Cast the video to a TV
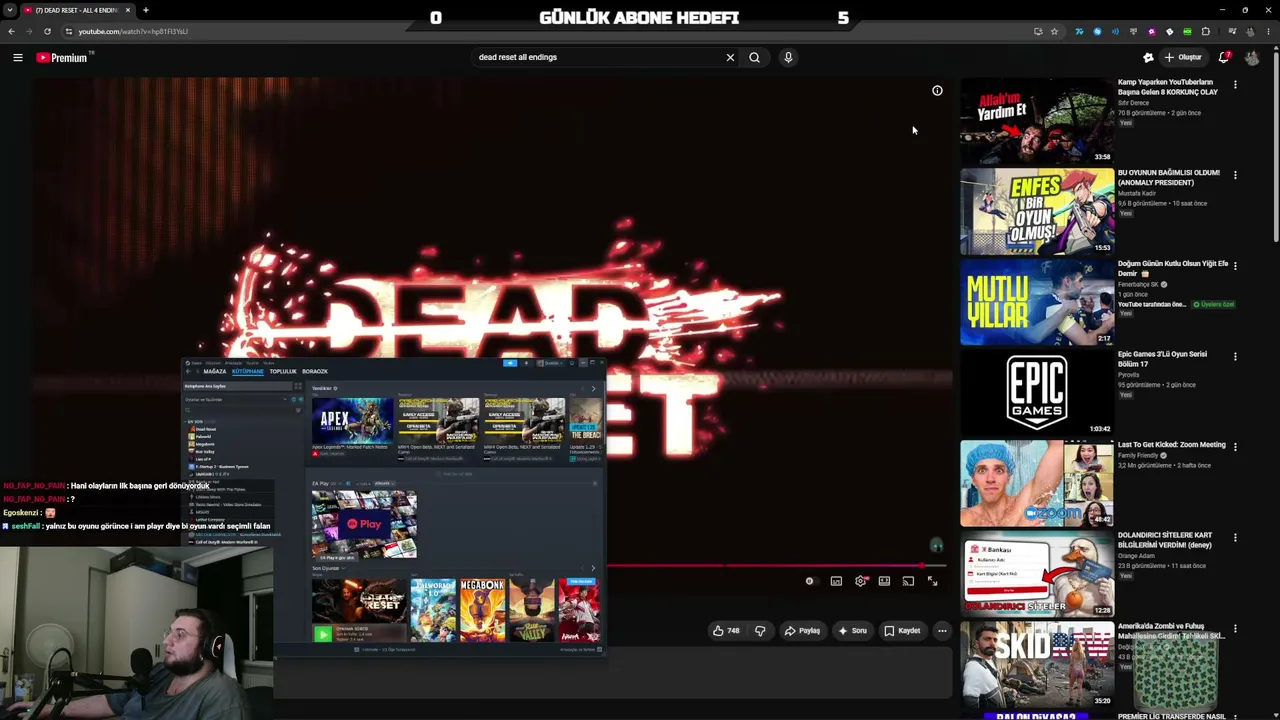Screen dimensions: 1280x720 click(x=908, y=581)
